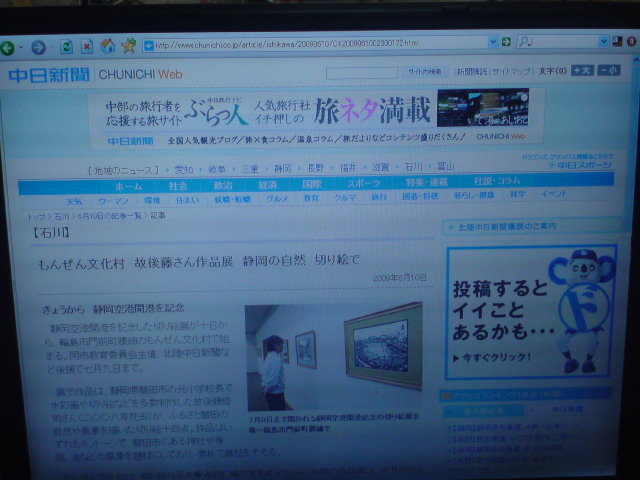Click the サイトマップ link
This screenshot has height=480, width=640.
(x=511, y=71)
